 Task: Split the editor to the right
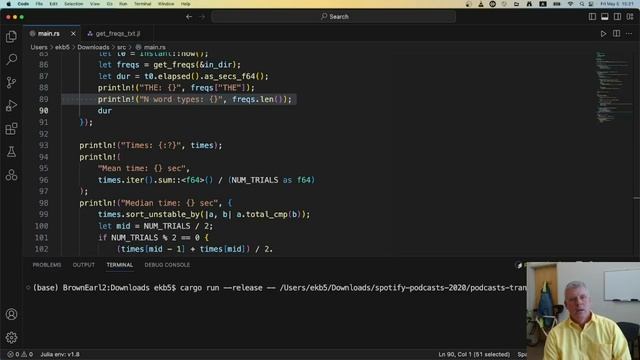point(616,33)
